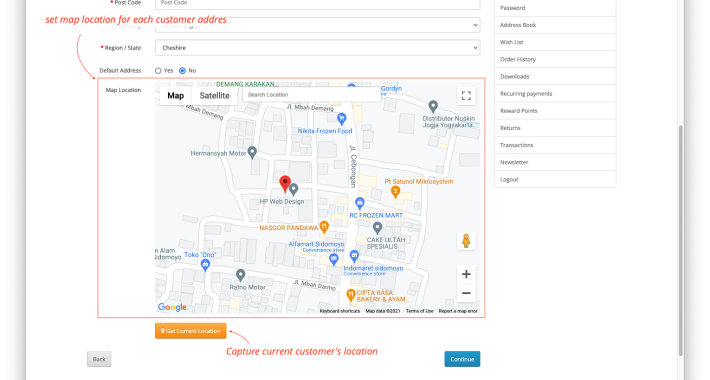Click the HP Web Design map pin
This screenshot has width=710, height=380.
(294, 189)
